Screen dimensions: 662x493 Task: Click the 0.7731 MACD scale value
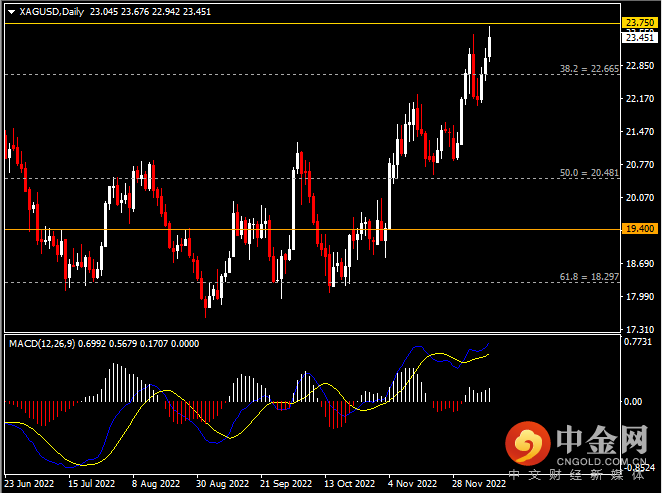(x=639, y=342)
